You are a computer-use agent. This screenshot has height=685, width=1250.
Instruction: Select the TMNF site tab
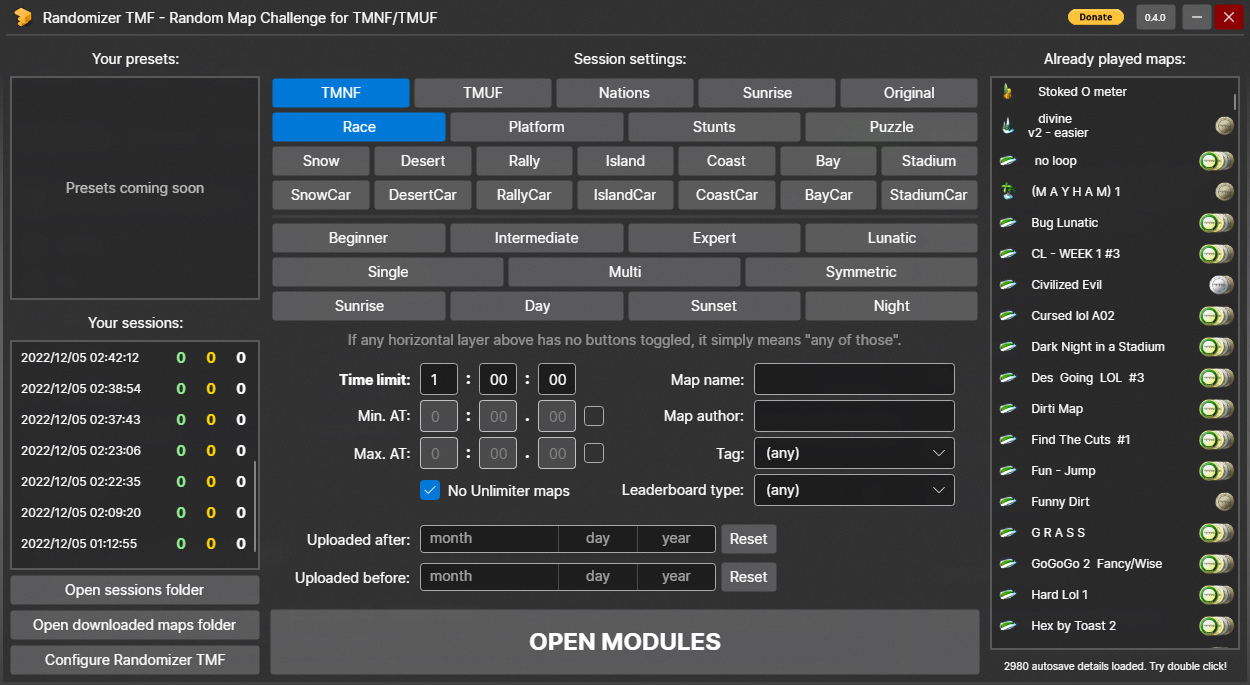(341, 93)
